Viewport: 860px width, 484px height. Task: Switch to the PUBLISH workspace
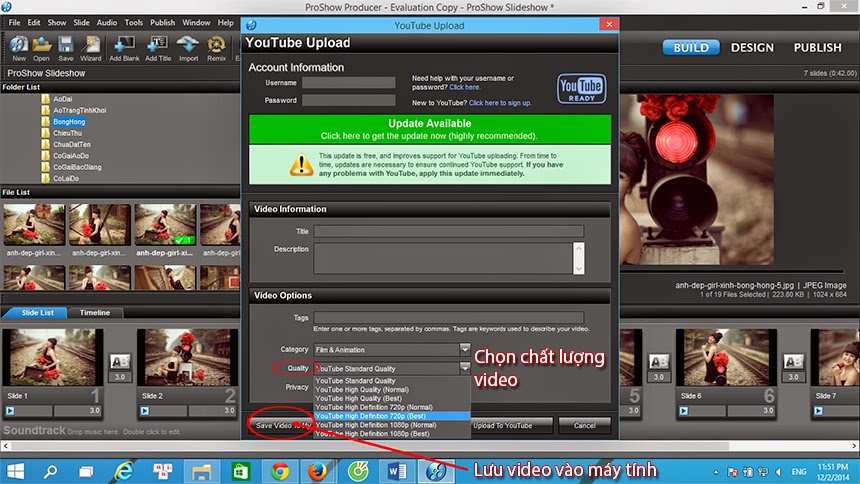817,48
